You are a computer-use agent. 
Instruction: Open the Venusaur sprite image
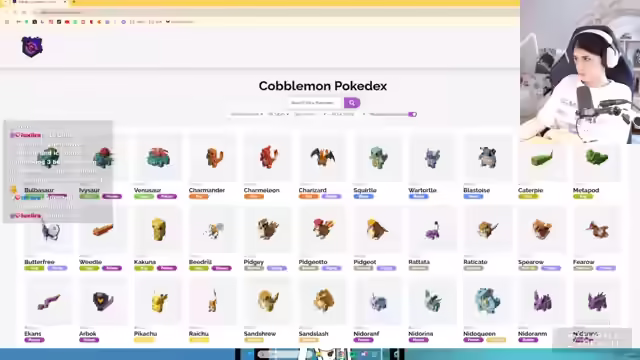tap(158, 158)
